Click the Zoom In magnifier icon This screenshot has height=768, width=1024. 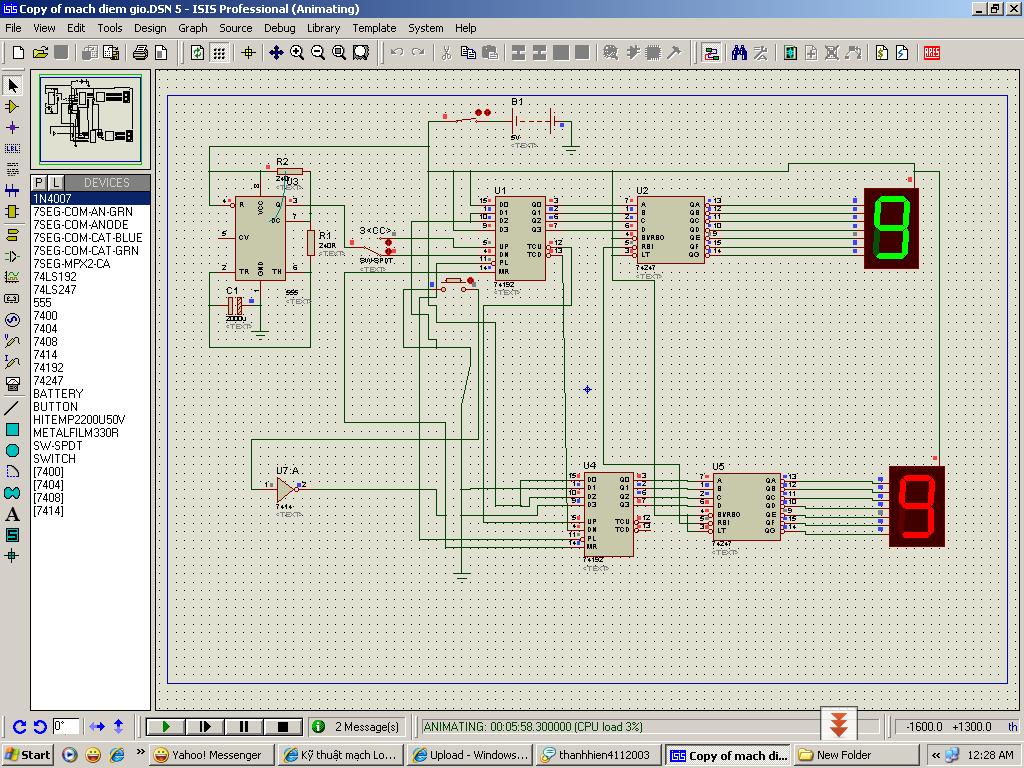tap(297, 53)
